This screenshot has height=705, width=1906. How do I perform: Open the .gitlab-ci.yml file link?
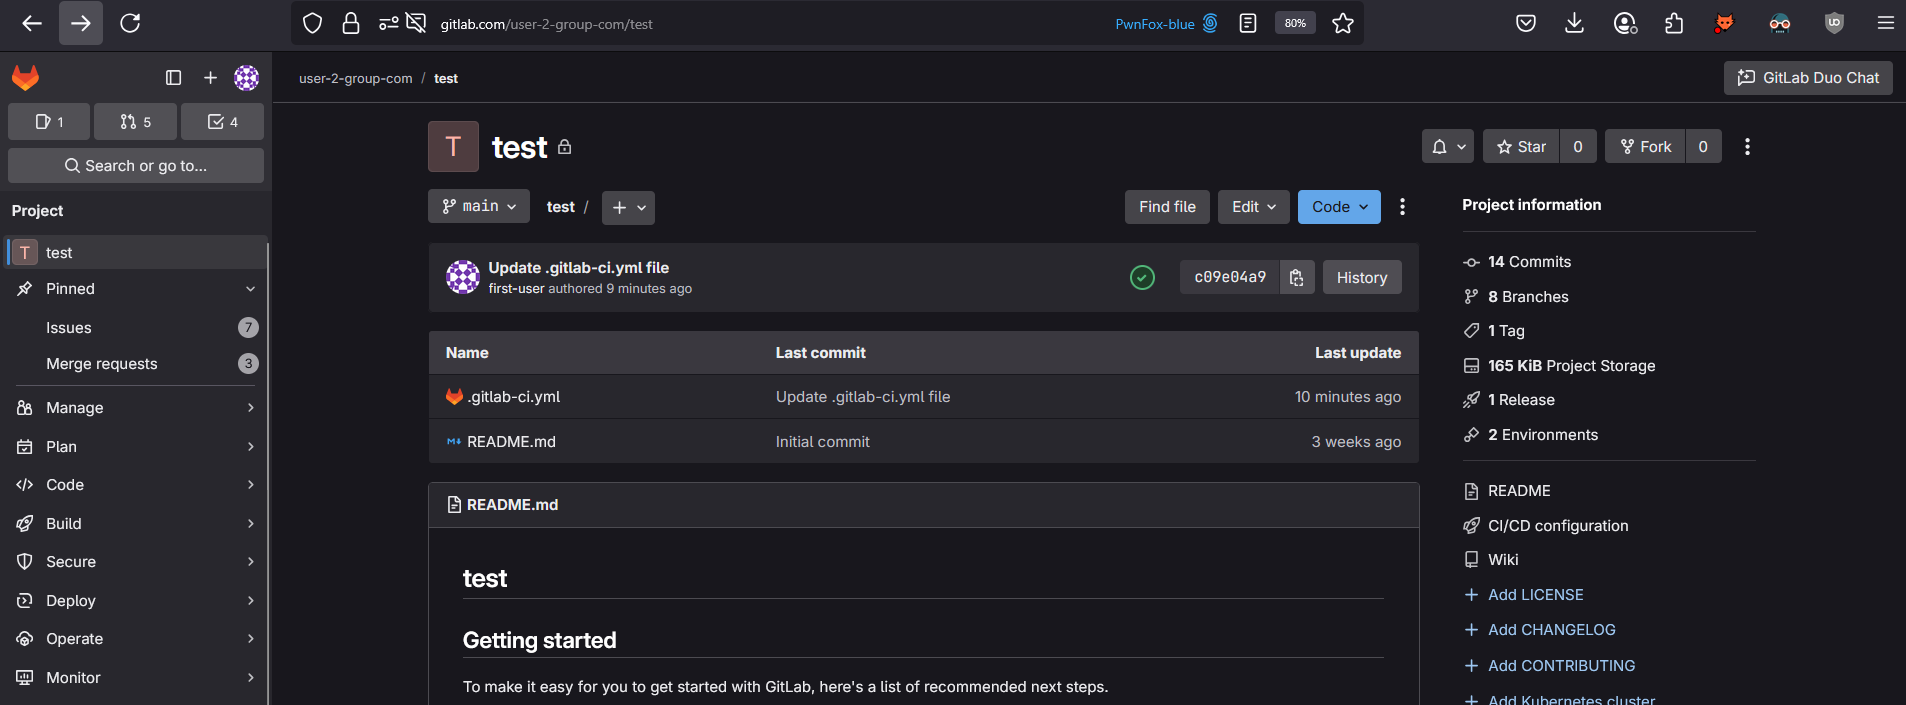(x=513, y=397)
